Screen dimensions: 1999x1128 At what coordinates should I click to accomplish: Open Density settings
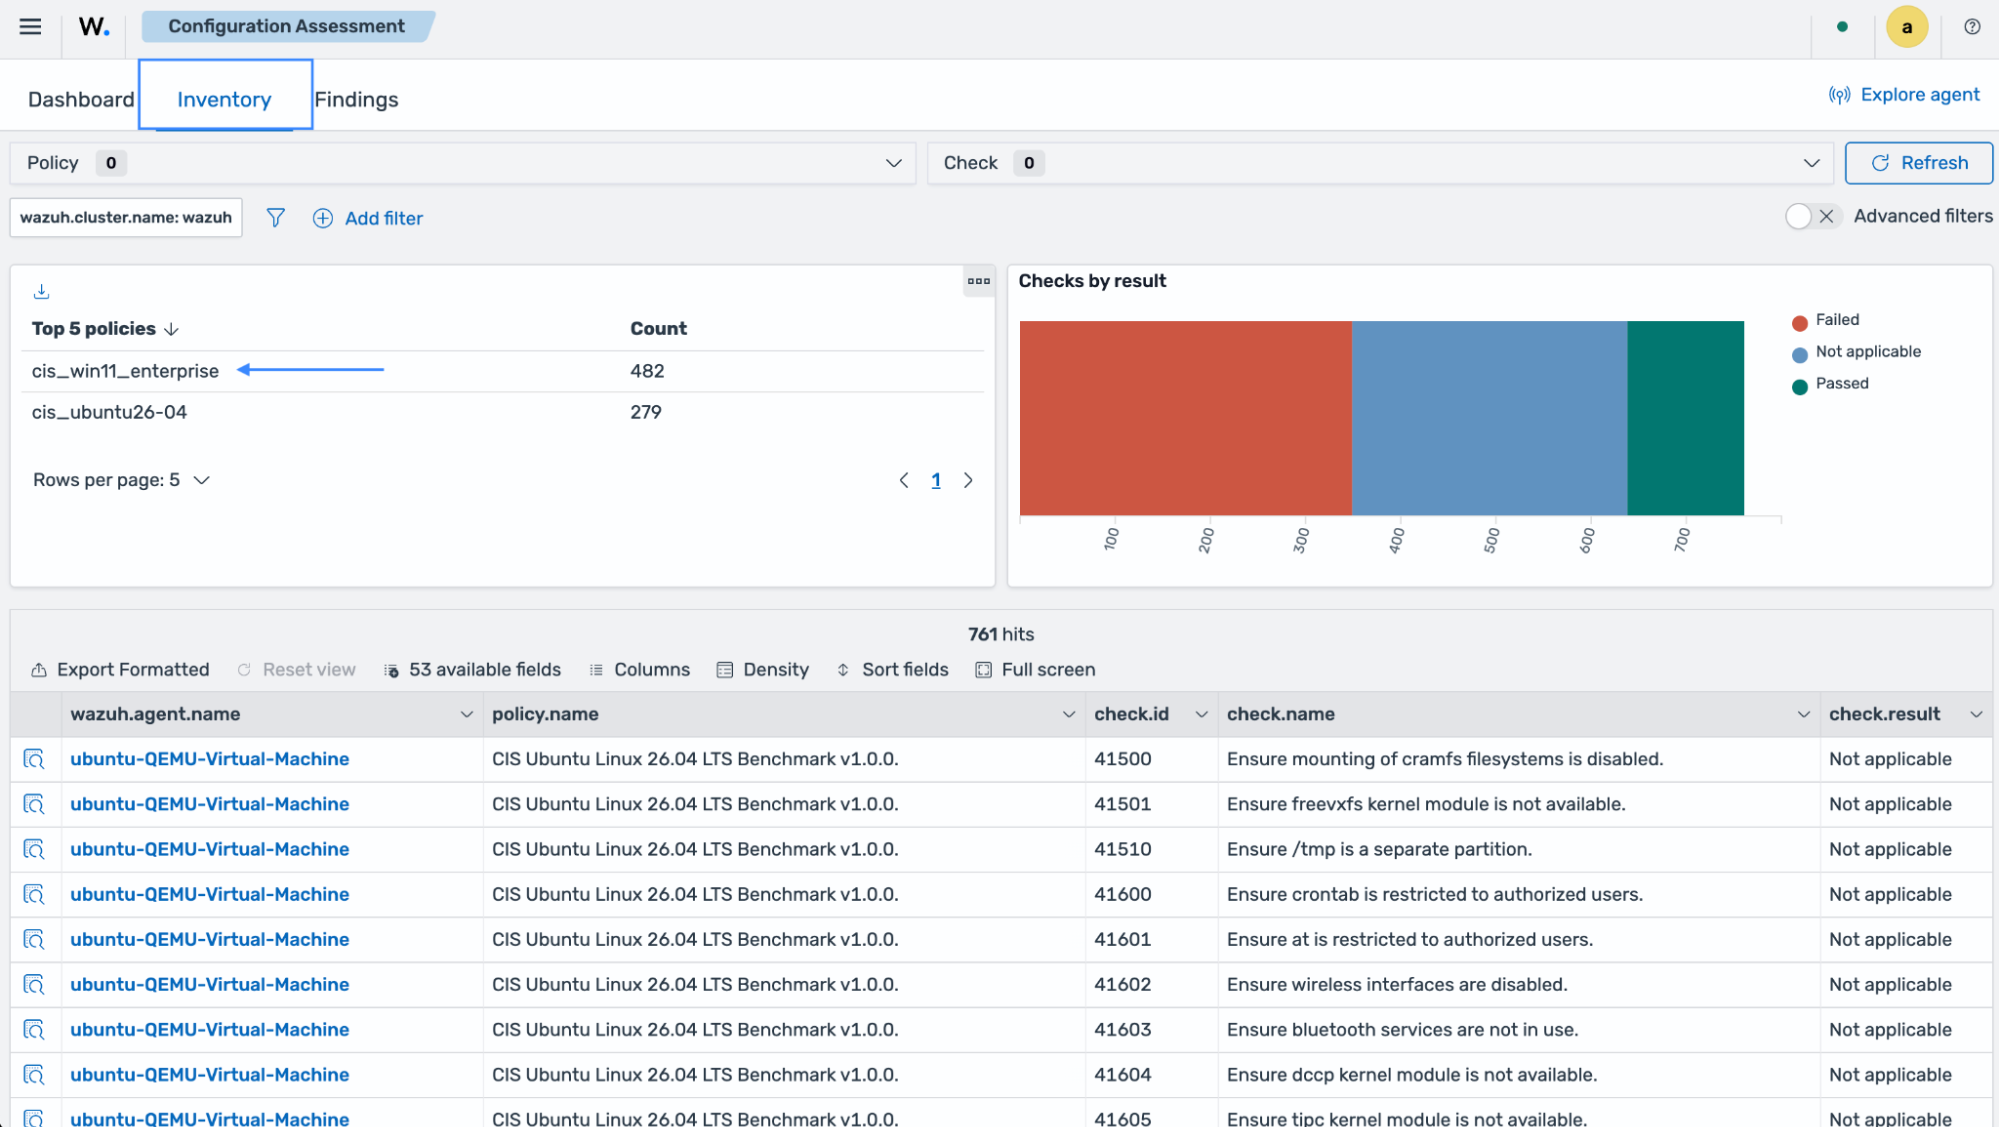pos(763,670)
